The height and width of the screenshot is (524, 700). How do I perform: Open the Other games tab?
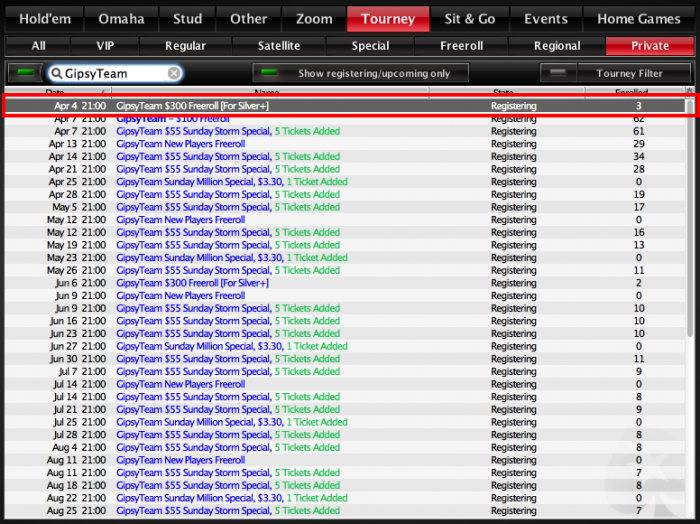[249, 19]
